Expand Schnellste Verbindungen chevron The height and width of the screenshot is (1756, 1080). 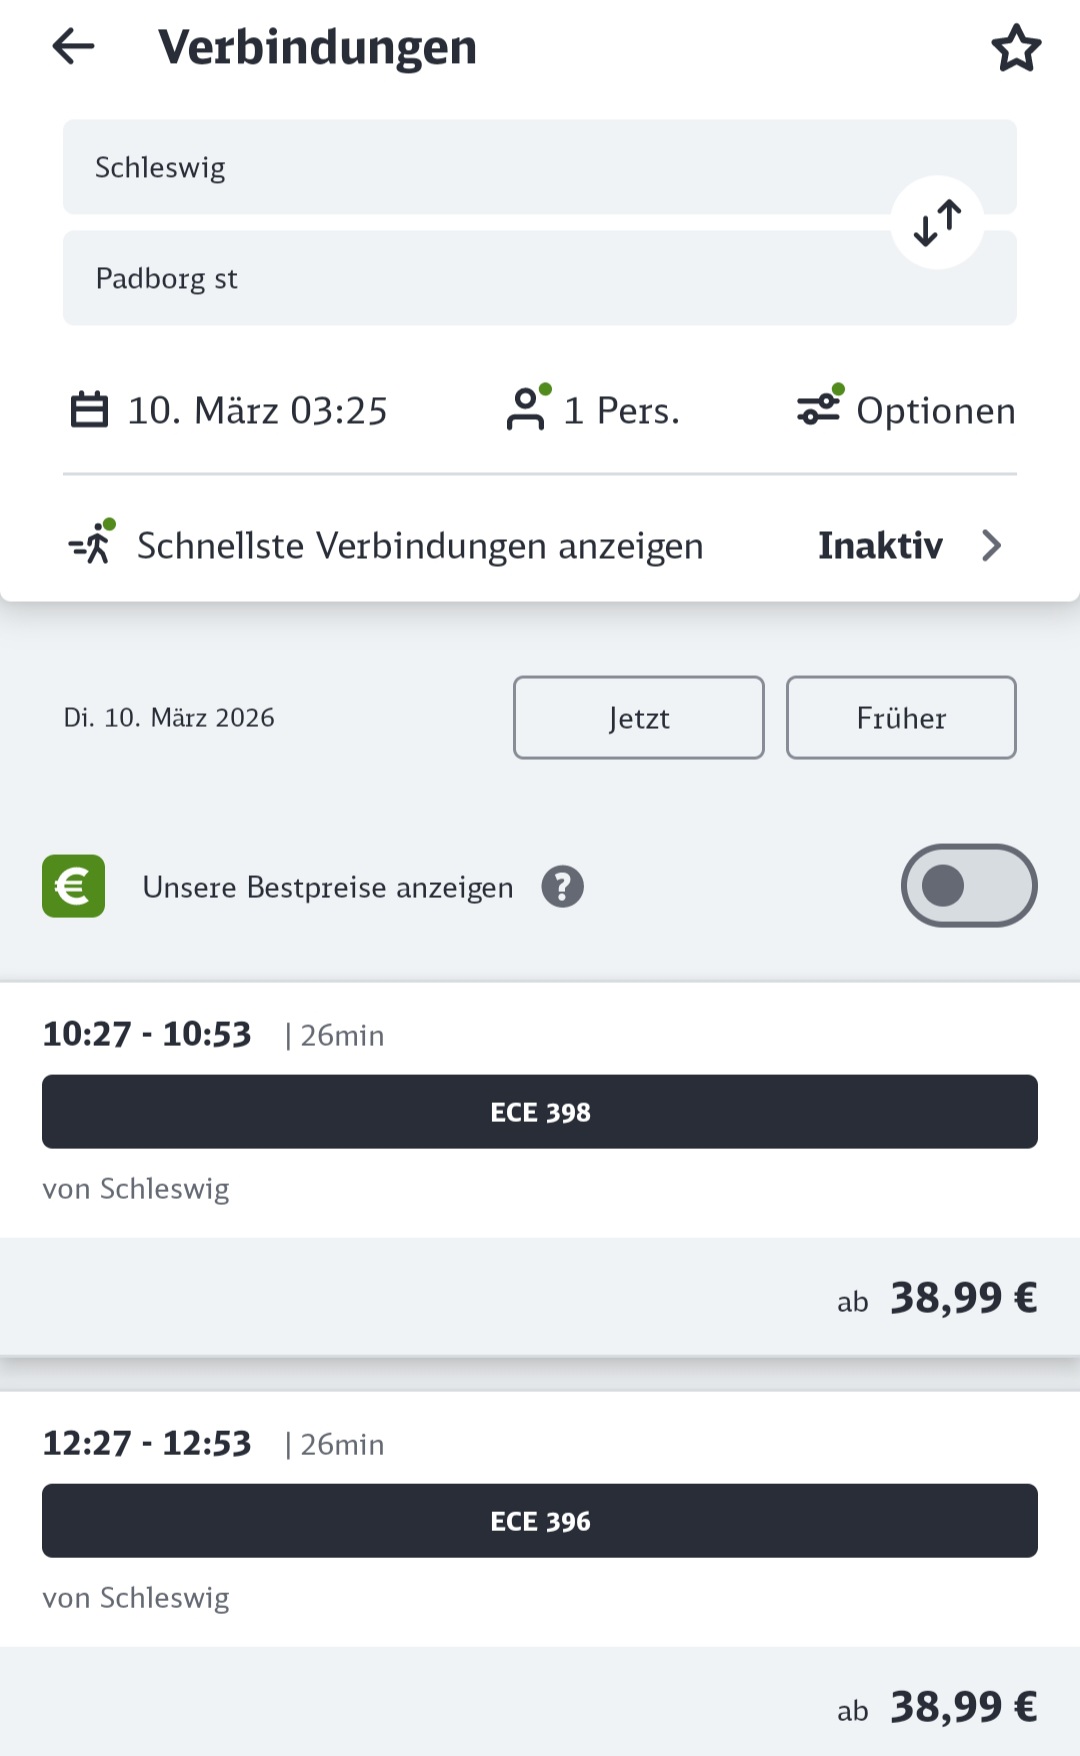991,545
